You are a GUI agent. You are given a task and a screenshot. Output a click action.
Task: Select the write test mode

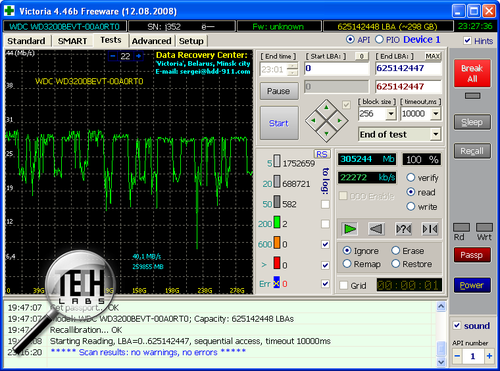[411, 207]
